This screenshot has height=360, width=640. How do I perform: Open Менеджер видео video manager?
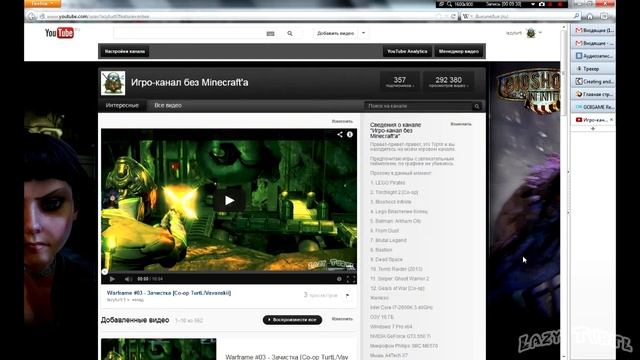point(458,51)
